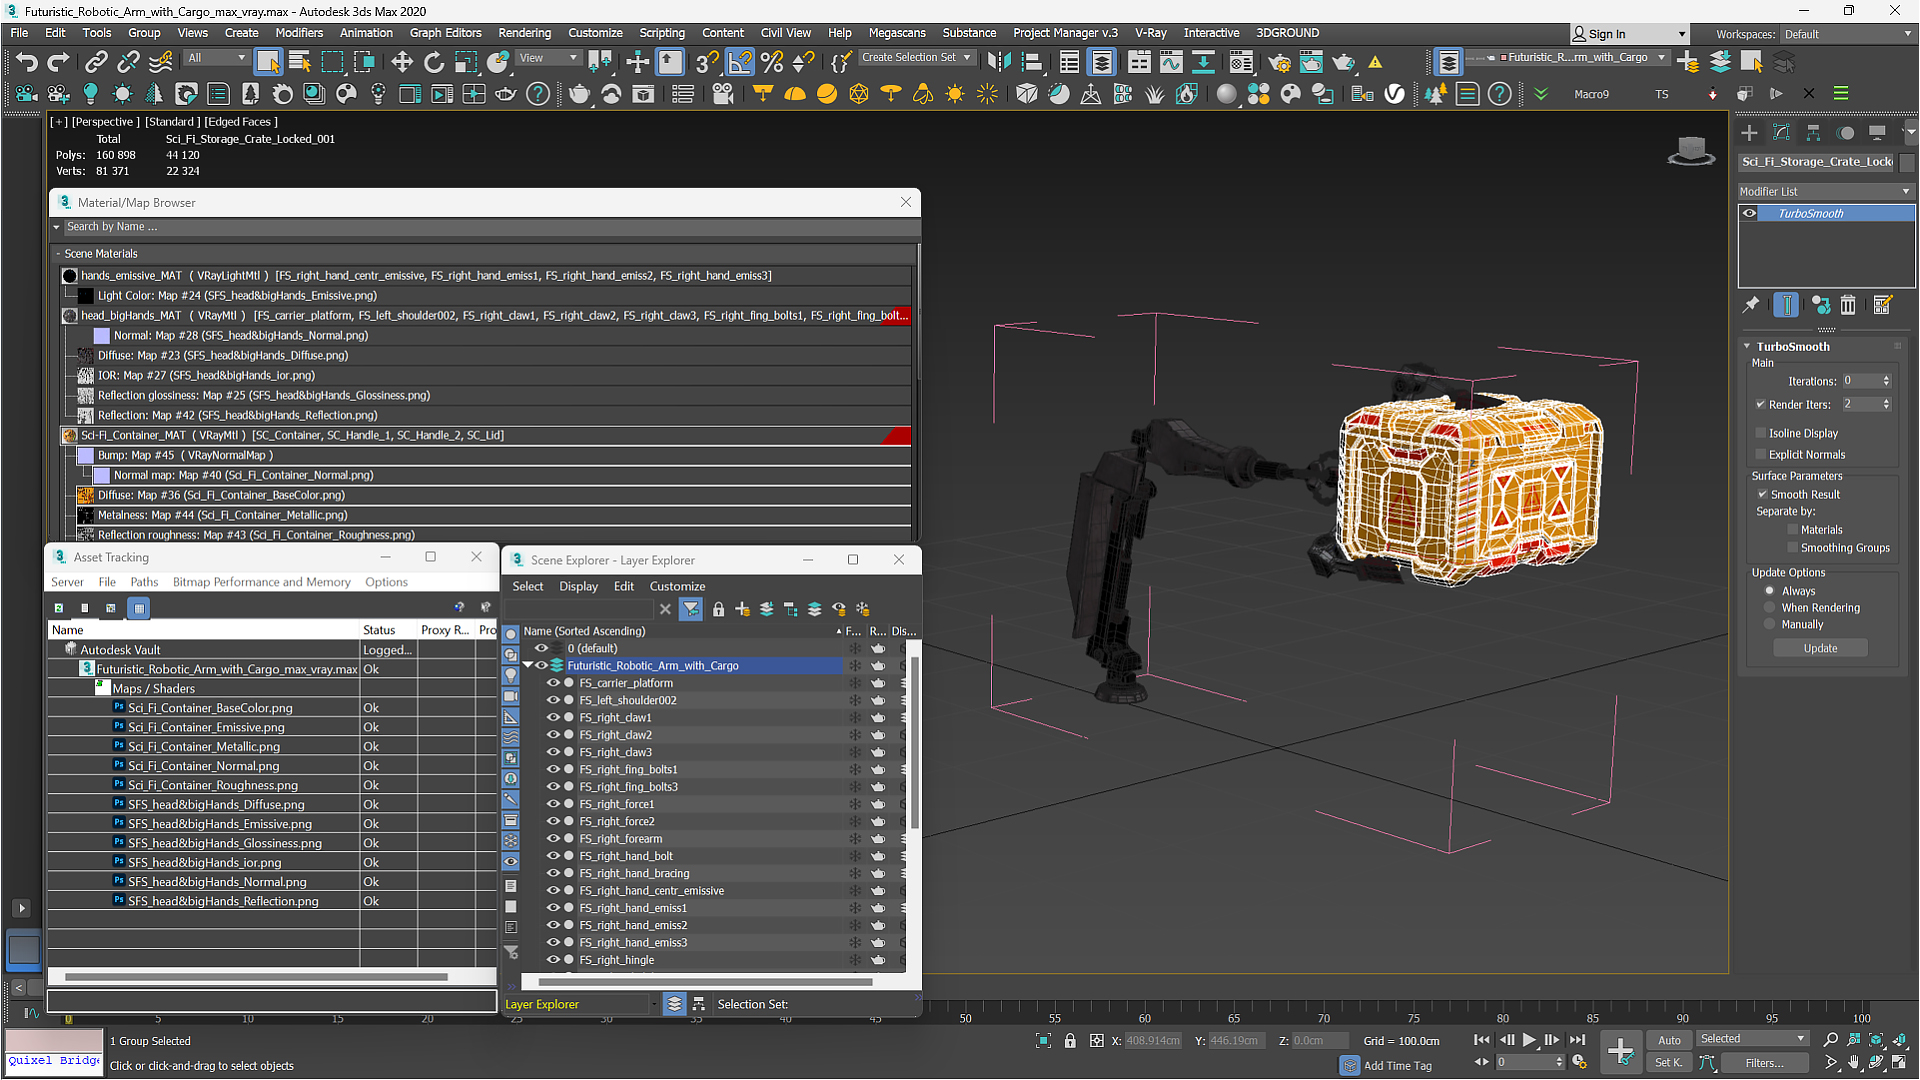Toggle the Percent Snap icon

772,62
